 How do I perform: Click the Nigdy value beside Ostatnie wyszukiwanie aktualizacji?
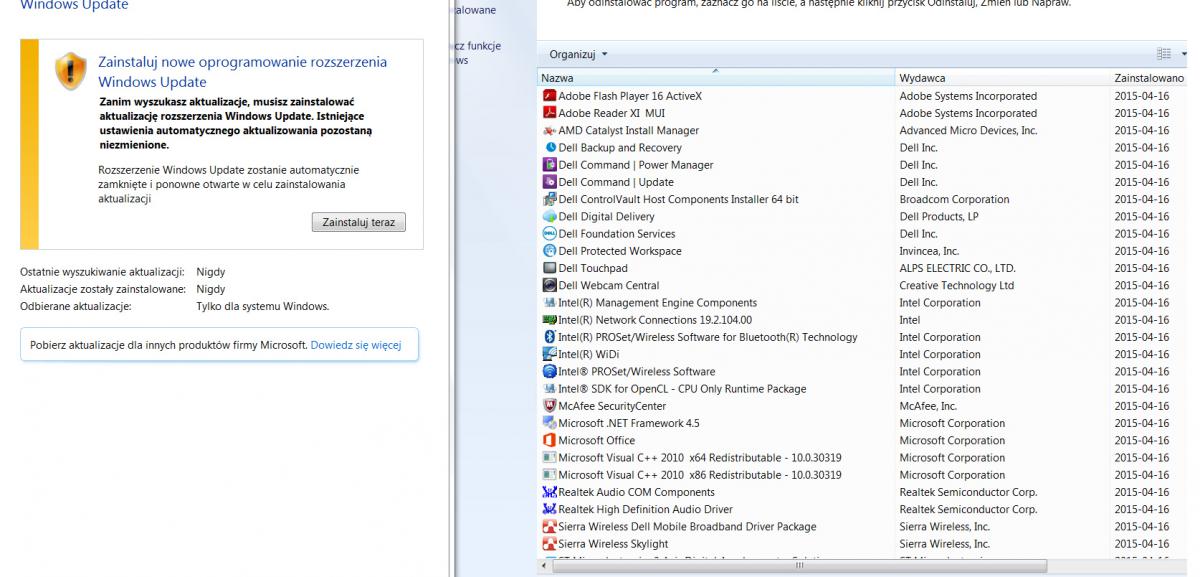[211, 271]
